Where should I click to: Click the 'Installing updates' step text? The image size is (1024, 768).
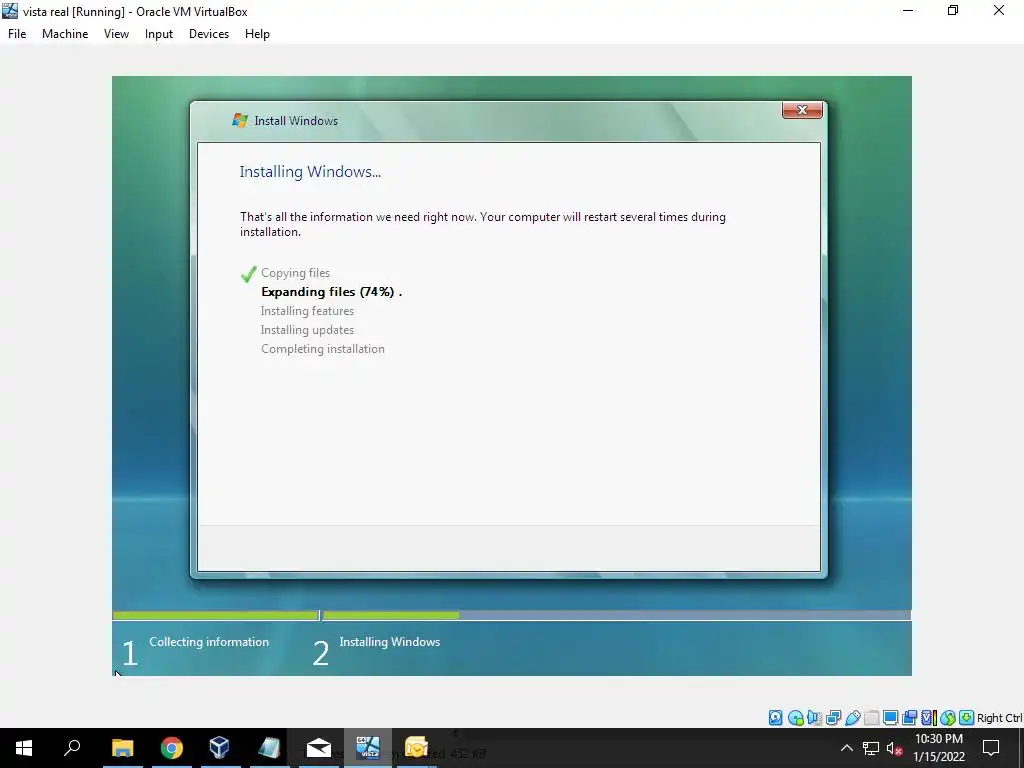point(307,330)
